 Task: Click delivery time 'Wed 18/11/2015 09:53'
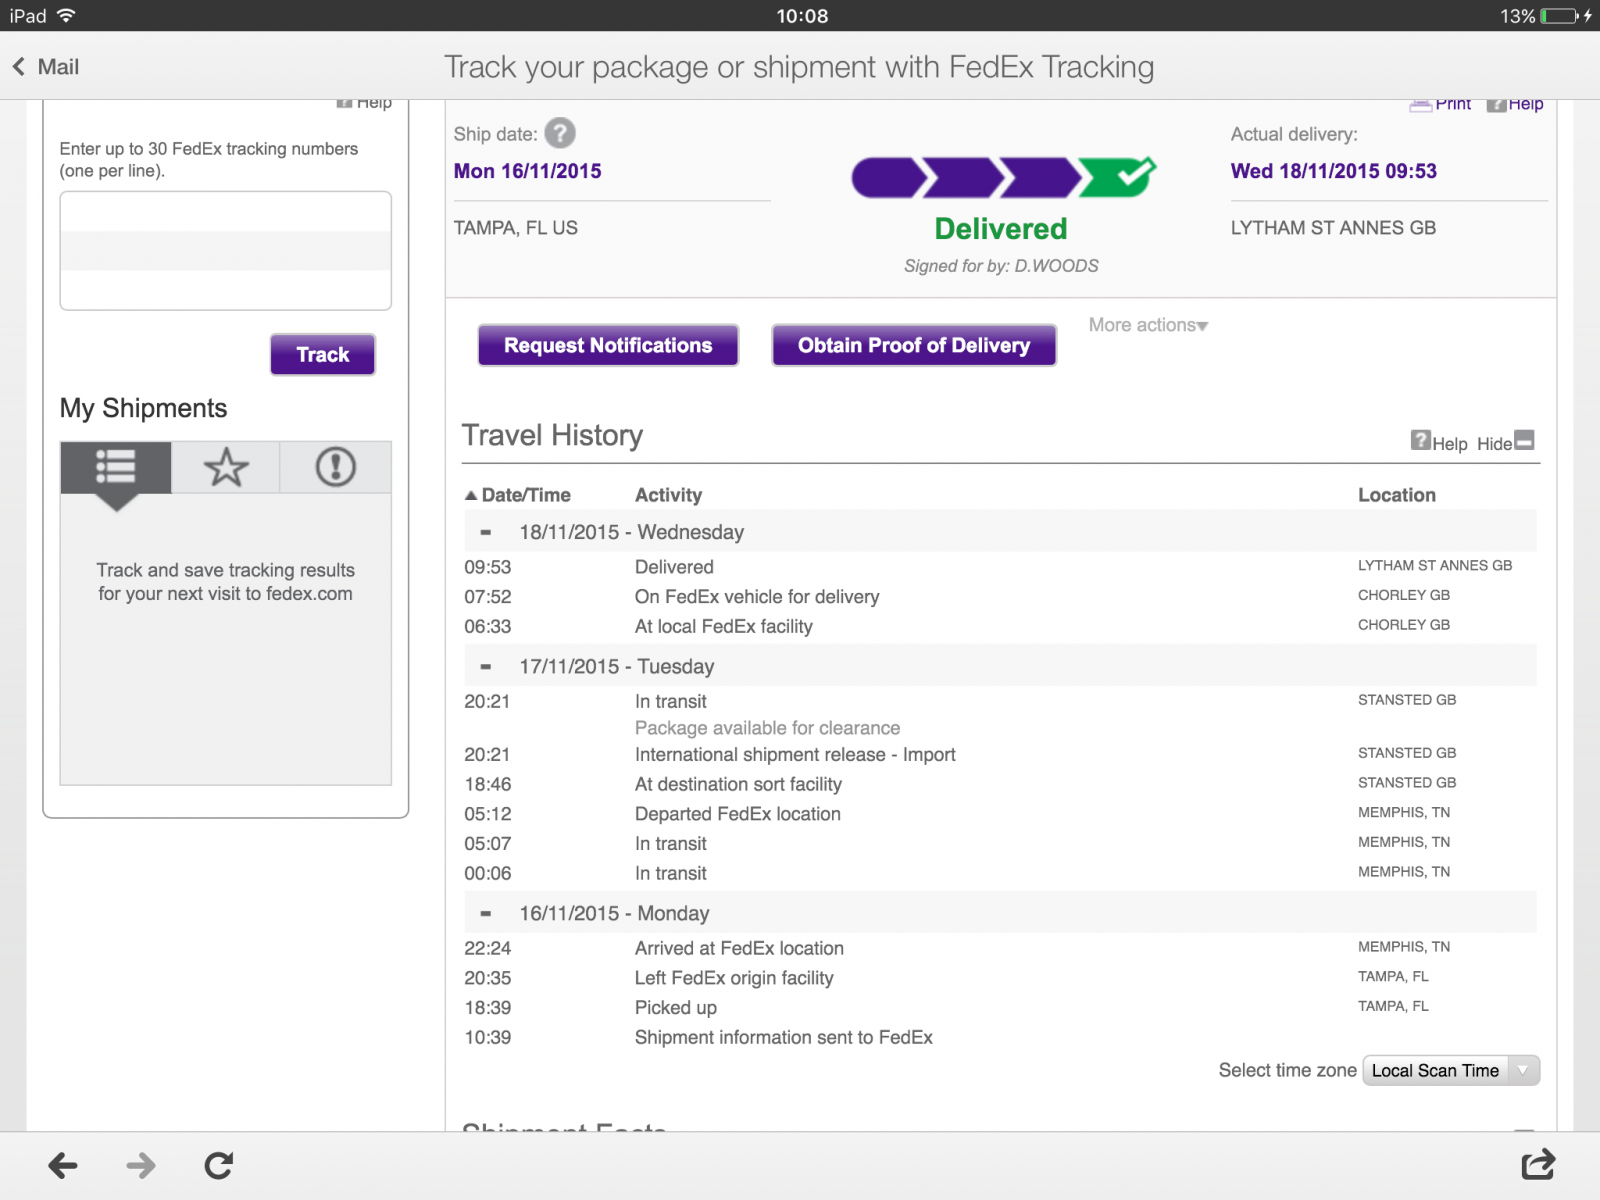click(x=1334, y=171)
